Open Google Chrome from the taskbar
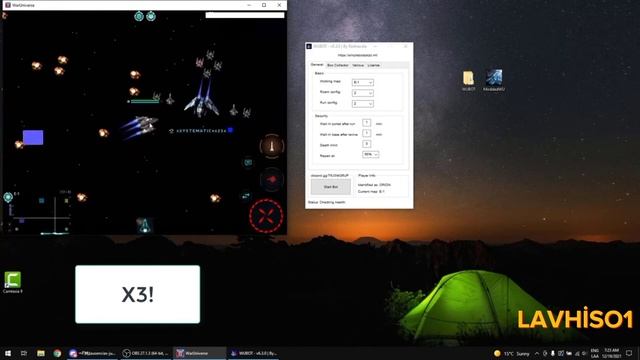The height and width of the screenshot is (360, 640). coord(57,353)
